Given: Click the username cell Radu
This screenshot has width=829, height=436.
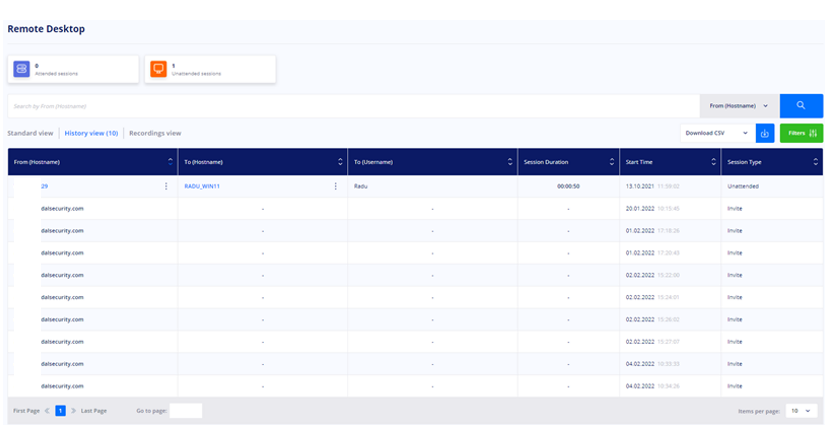Looking at the screenshot, I should pyautogui.click(x=361, y=186).
